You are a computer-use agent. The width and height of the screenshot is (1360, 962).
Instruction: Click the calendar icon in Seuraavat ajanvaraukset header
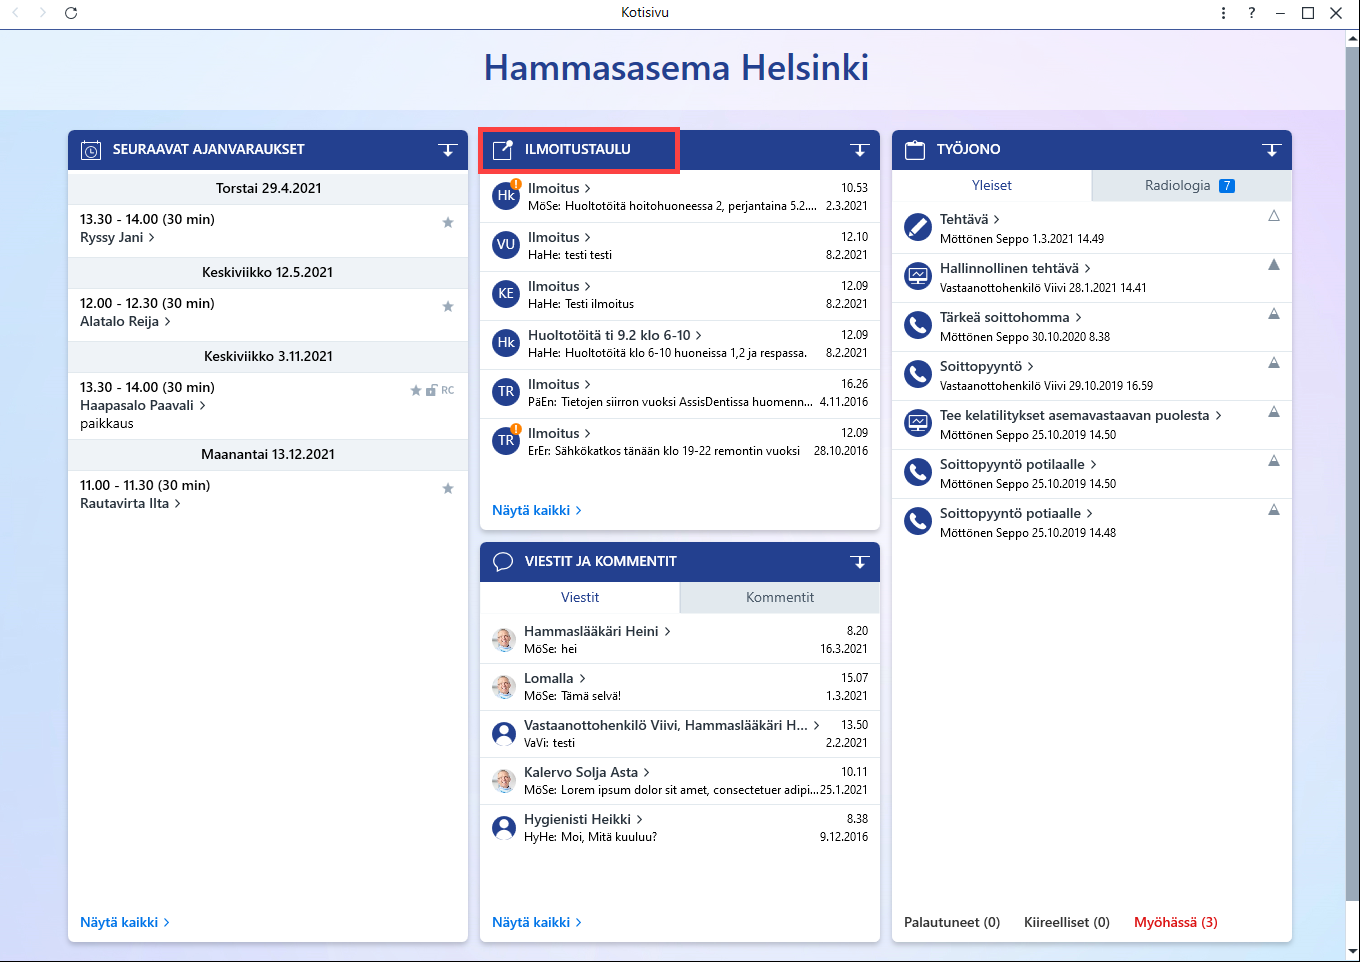pyautogui.click(x=91, y=150)
